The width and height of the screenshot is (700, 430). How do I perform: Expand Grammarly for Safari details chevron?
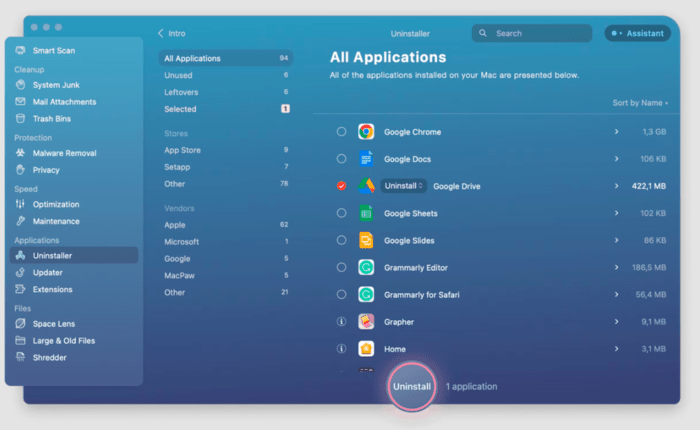coord(617,295)
